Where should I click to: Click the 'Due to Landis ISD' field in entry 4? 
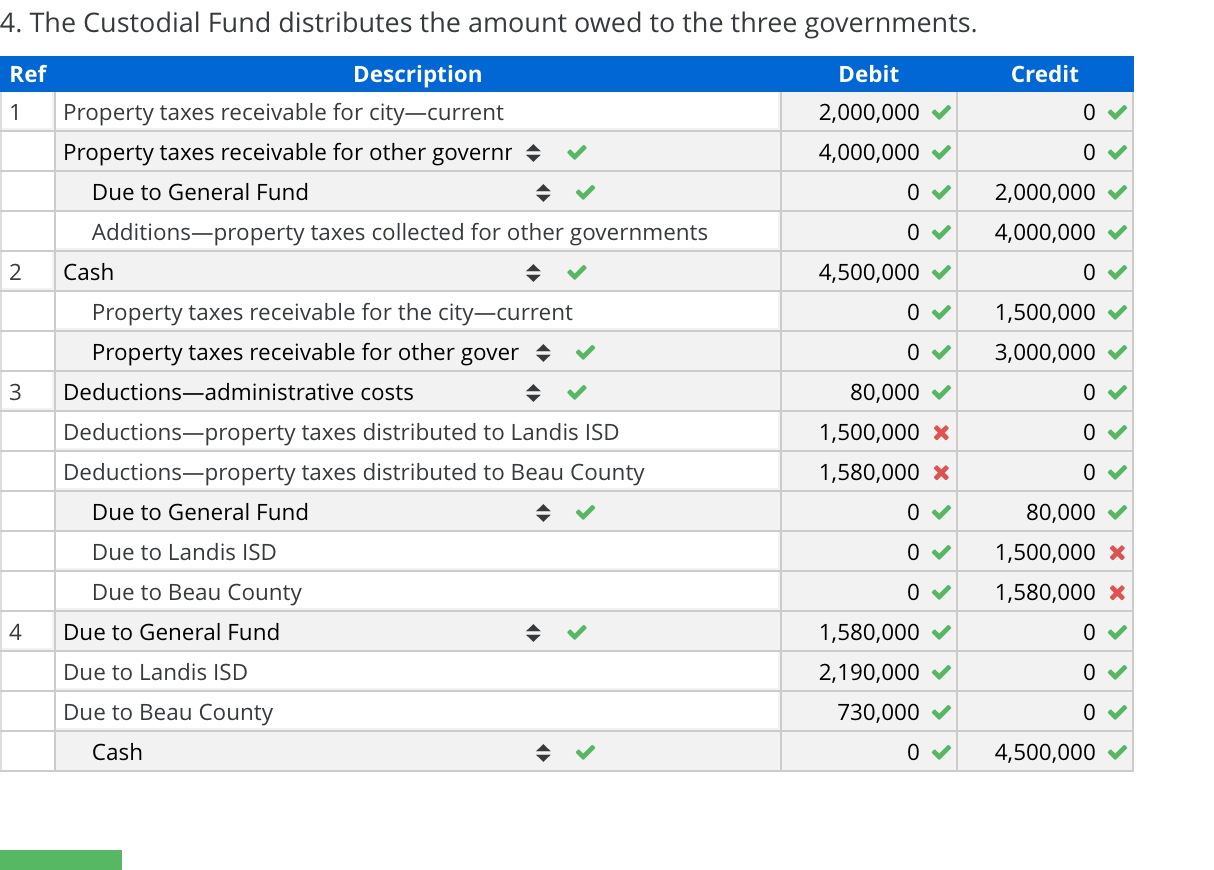click(x=417, y=672)
